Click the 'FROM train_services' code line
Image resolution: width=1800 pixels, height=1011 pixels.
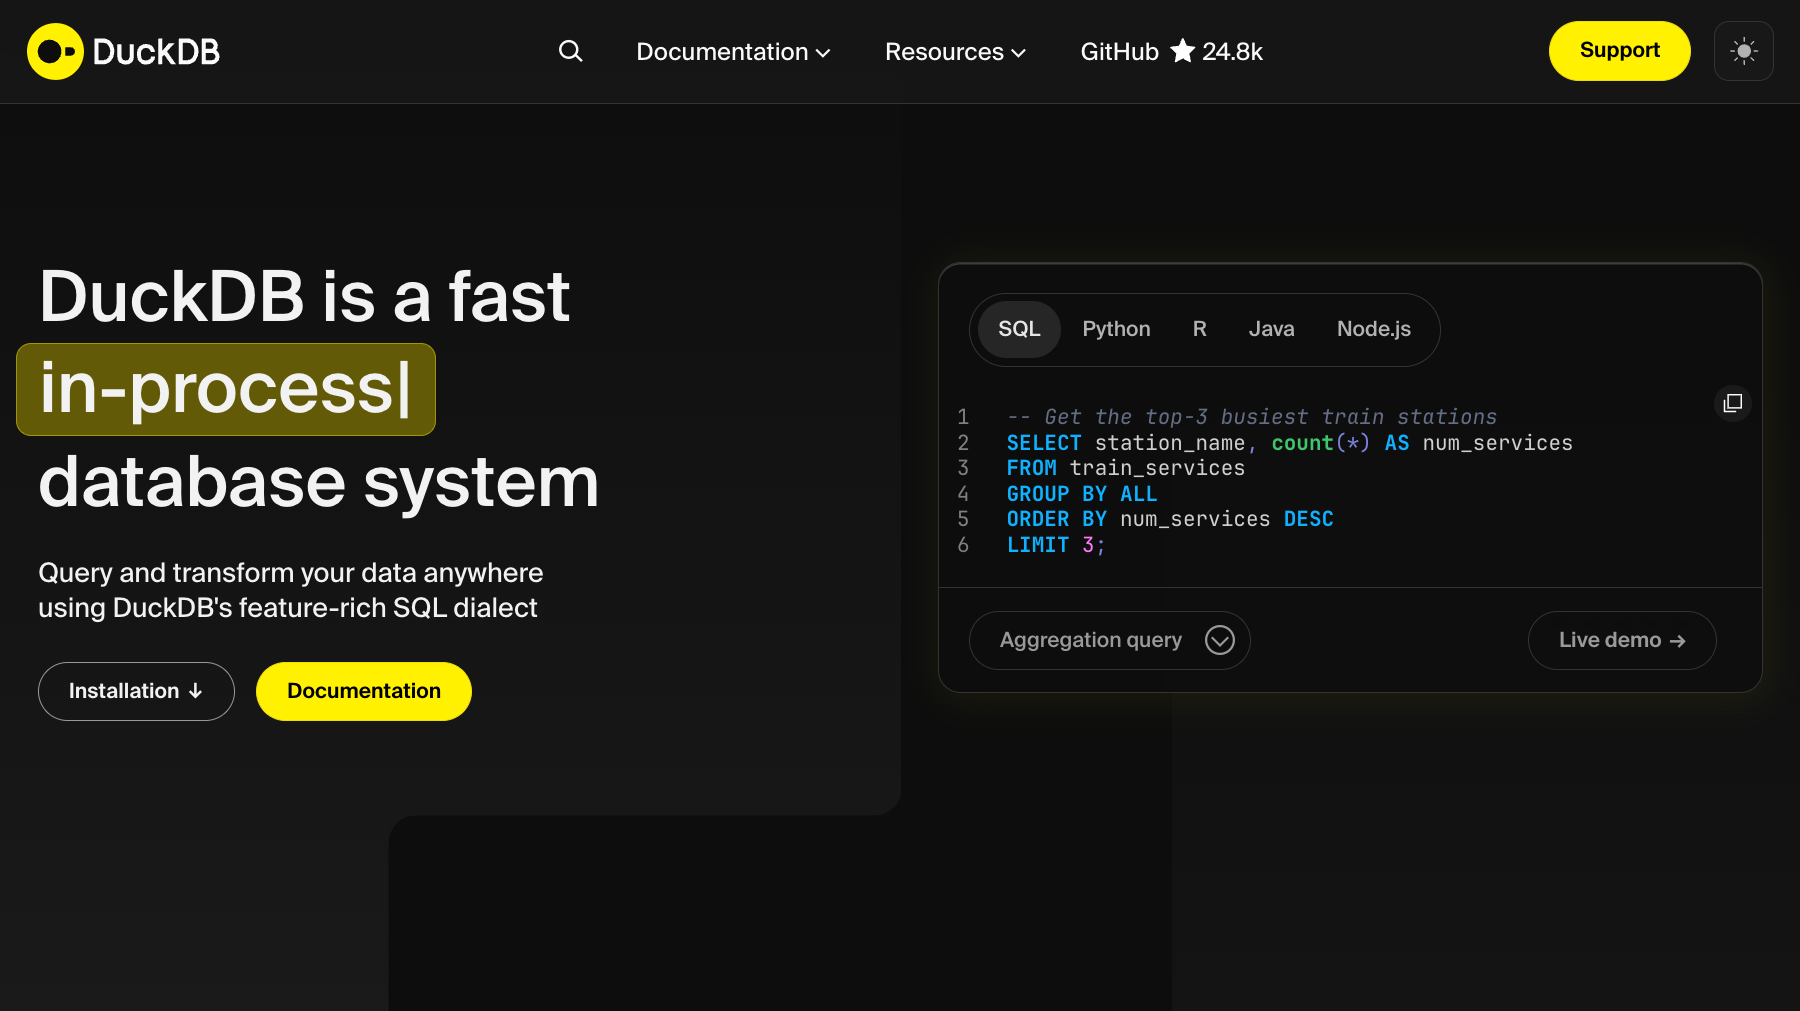(x=1125, y=468)
